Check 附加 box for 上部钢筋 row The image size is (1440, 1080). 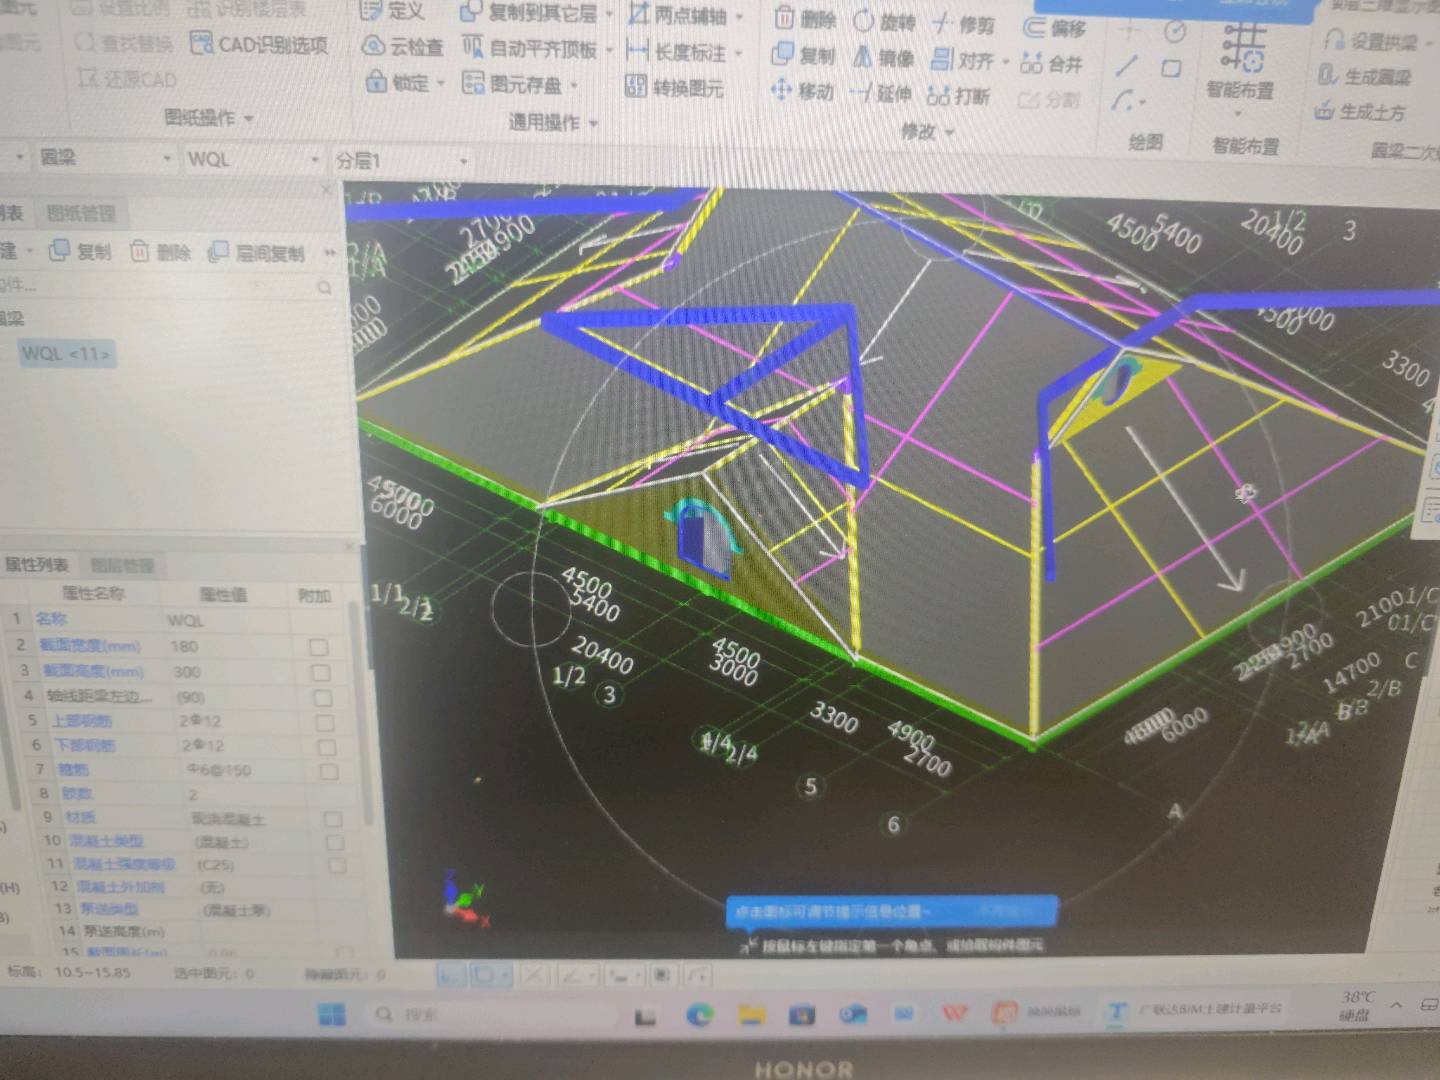pos(325,723)
